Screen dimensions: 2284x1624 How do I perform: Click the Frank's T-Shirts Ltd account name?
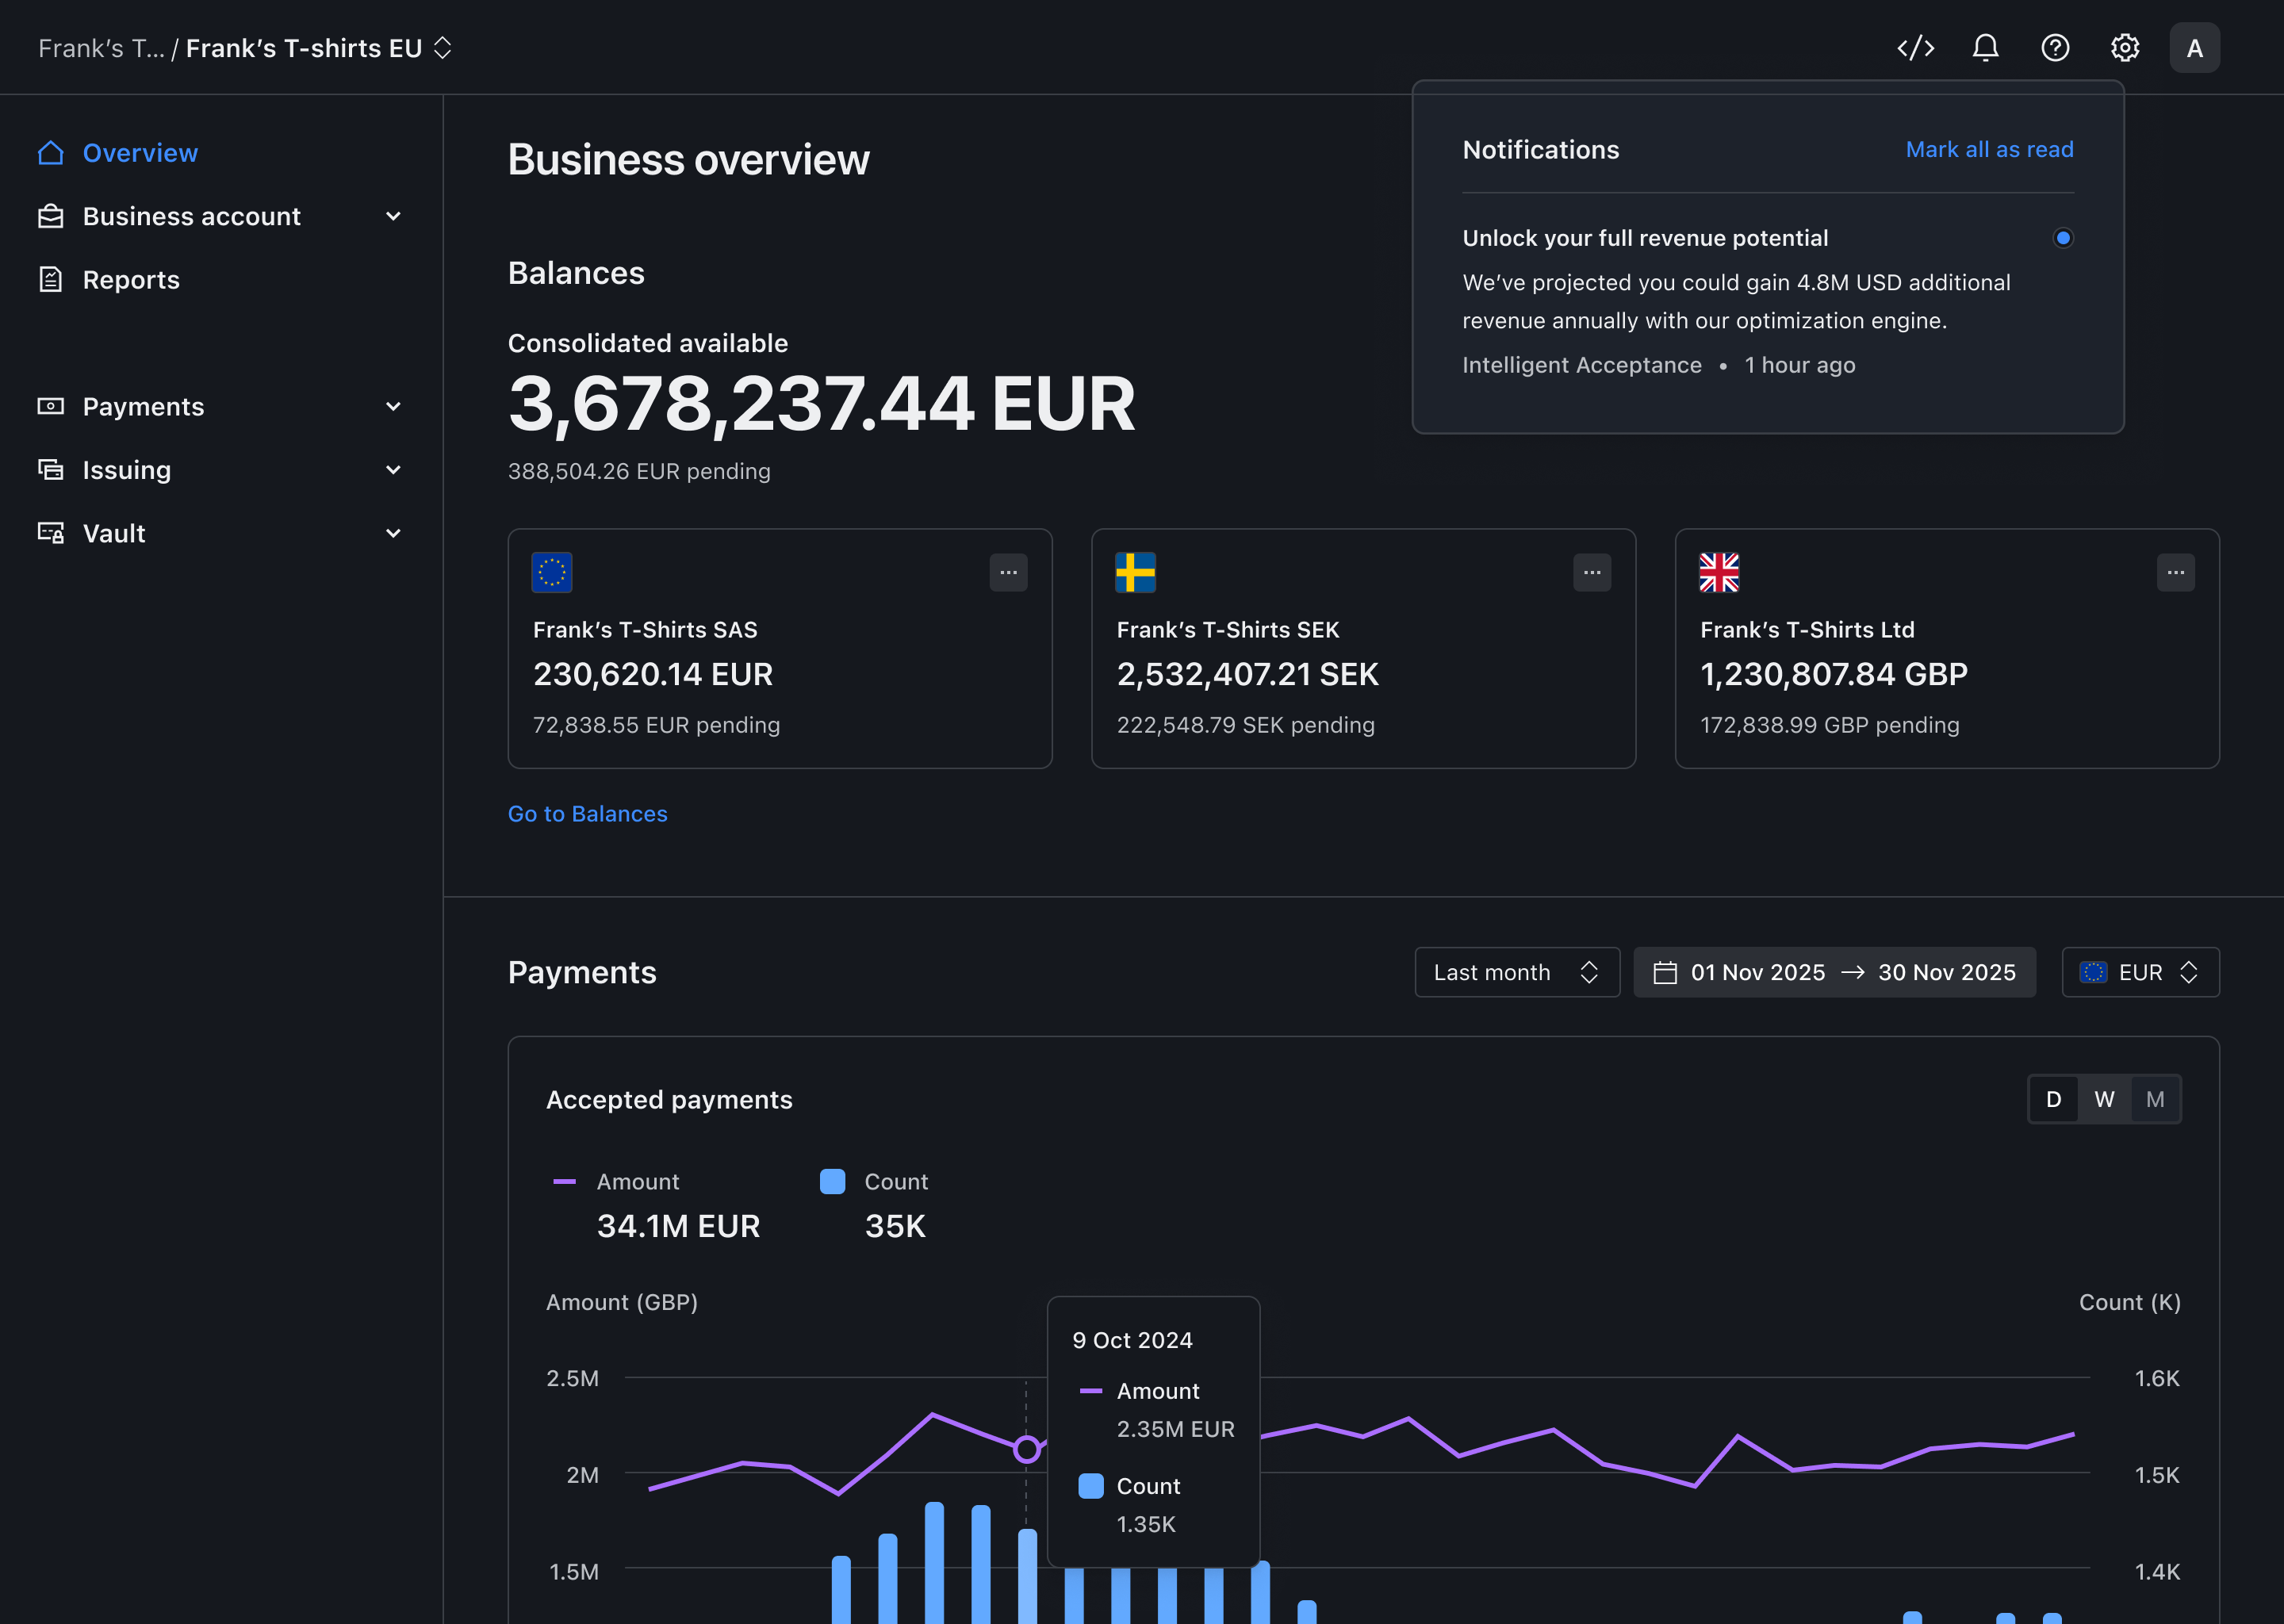1807,630
